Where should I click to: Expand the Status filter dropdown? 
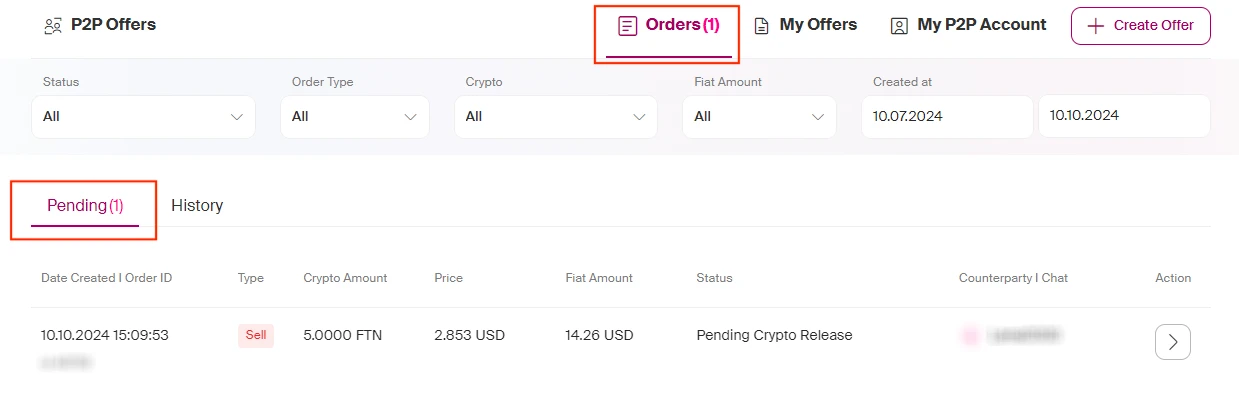pyautogui.click(x=144, y=117)
